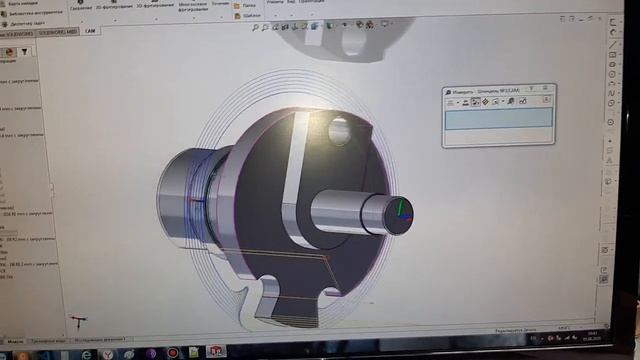Click the Шаблон template button
Image resolution: width=640 pixels, height=360 pixels.
pos(247,16)
